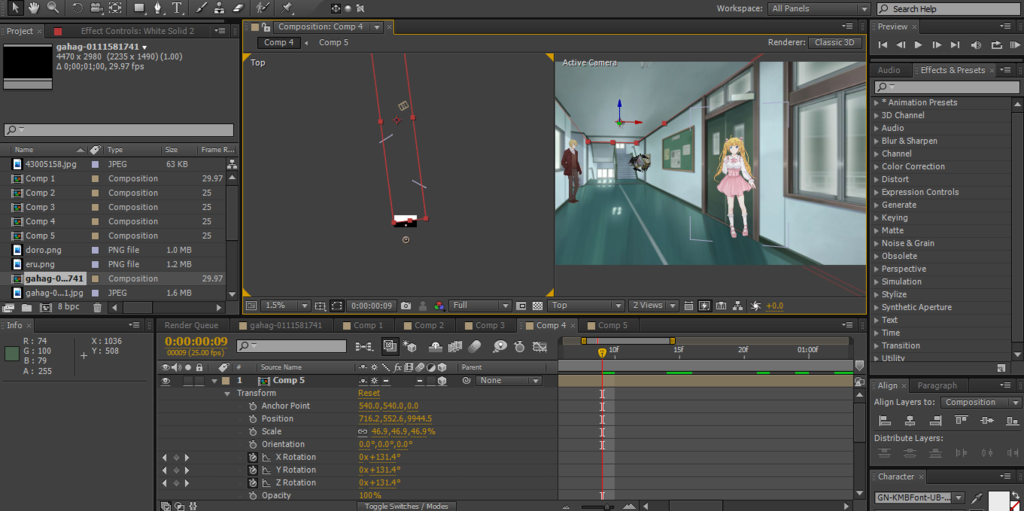This screenshot has height=511, width=1024.
Task: Click the Classic 3D renderer button
Action: tap(835, 42)
